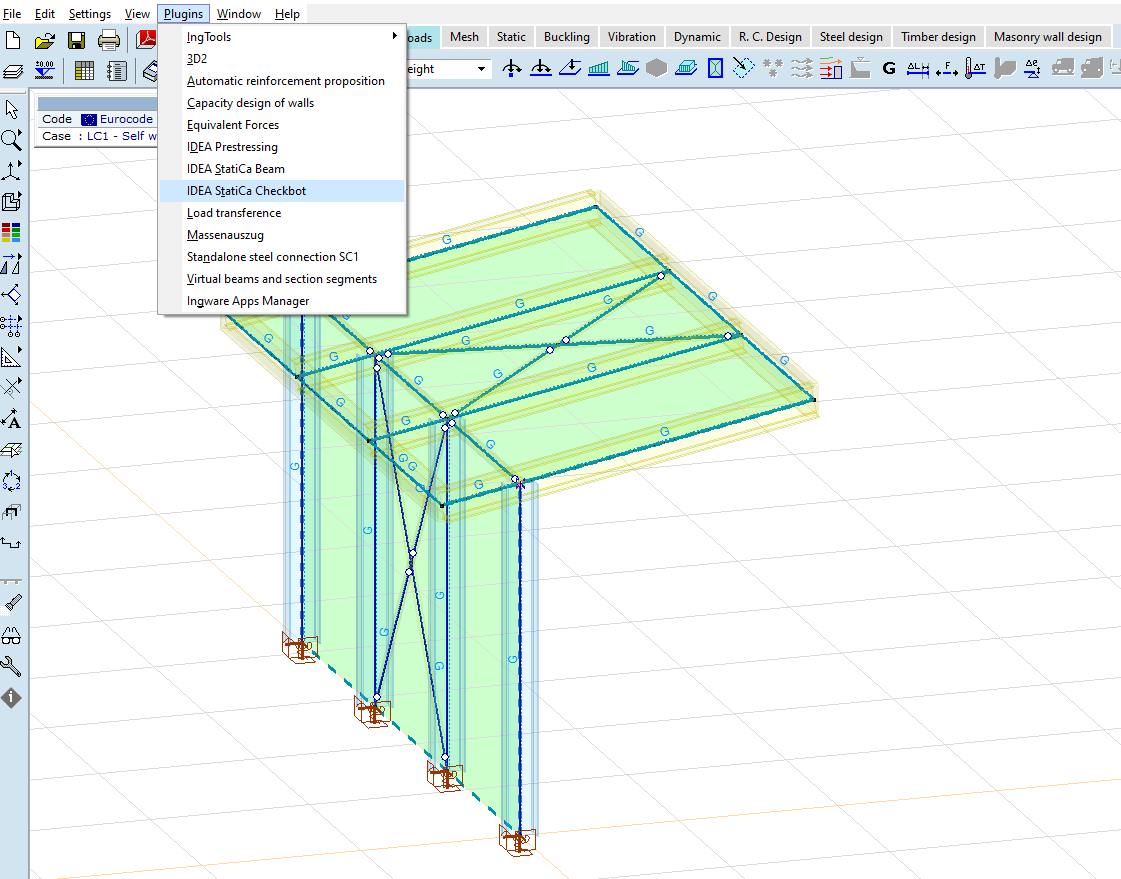Select Capacity design of walls plugin
Image resolution: width=1121 pixels, height=879 pixels.
(x=251, y=102)
